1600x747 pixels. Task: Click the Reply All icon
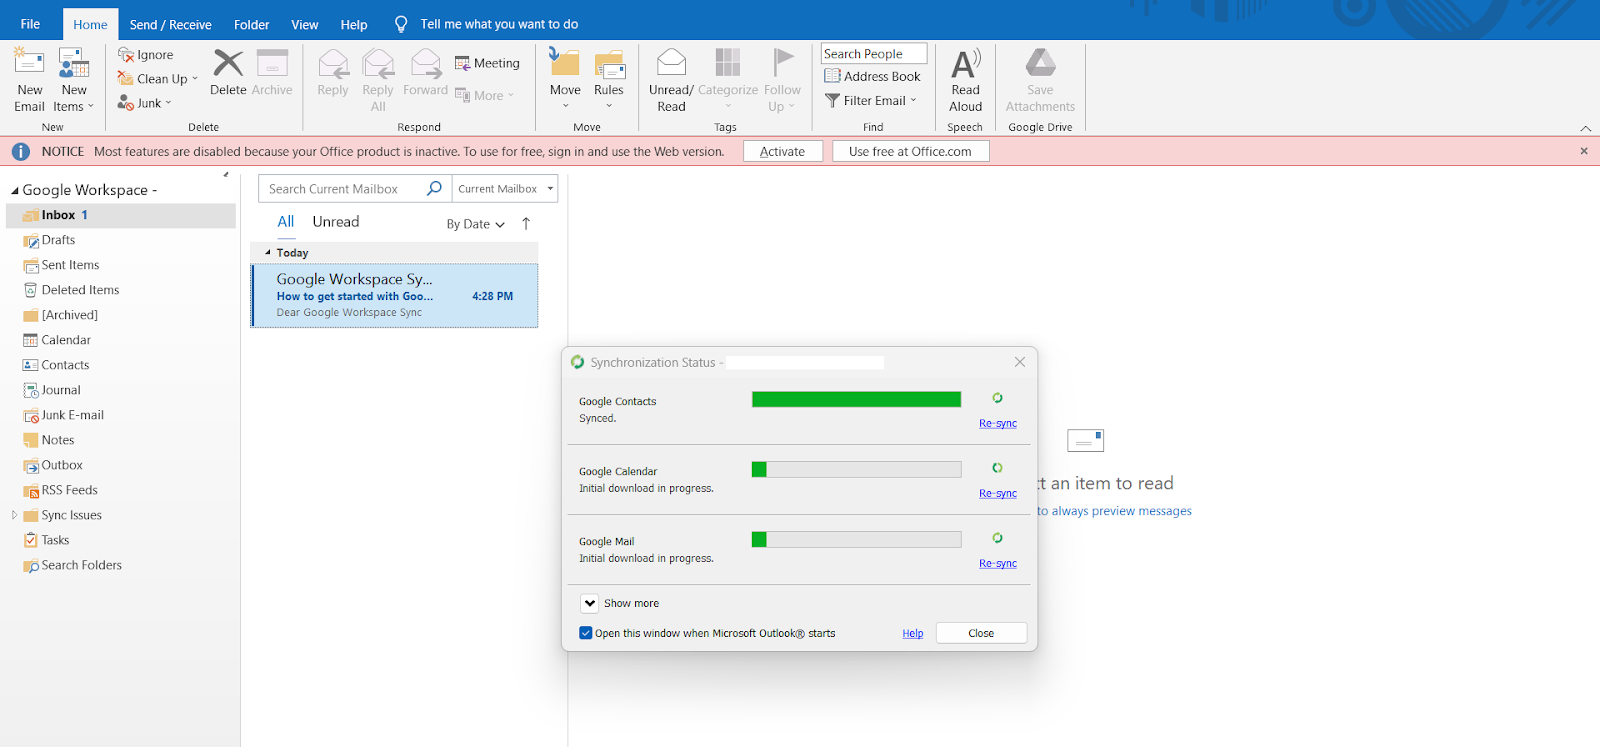point(378,64)
